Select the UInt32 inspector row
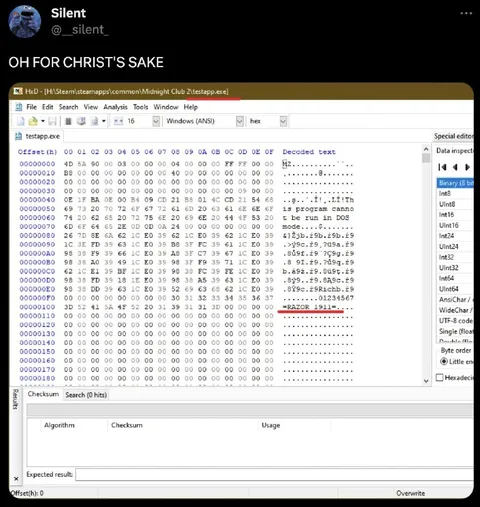The height and width of the screenshot is (507, 480). click(x=455, y=268)
